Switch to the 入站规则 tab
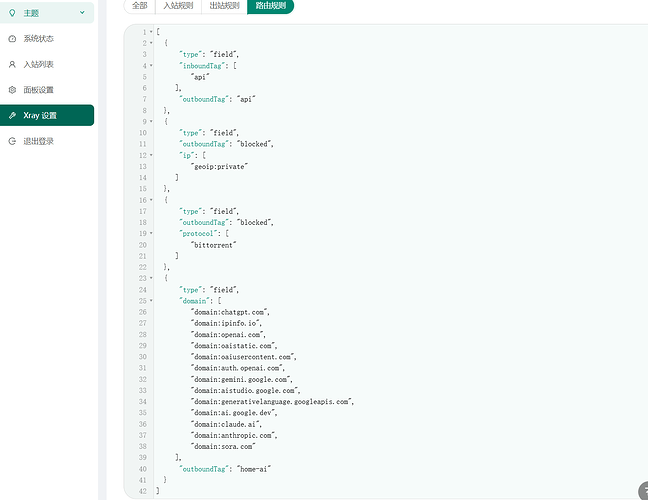This screenshot has height=500, width=648. point(178,6)
